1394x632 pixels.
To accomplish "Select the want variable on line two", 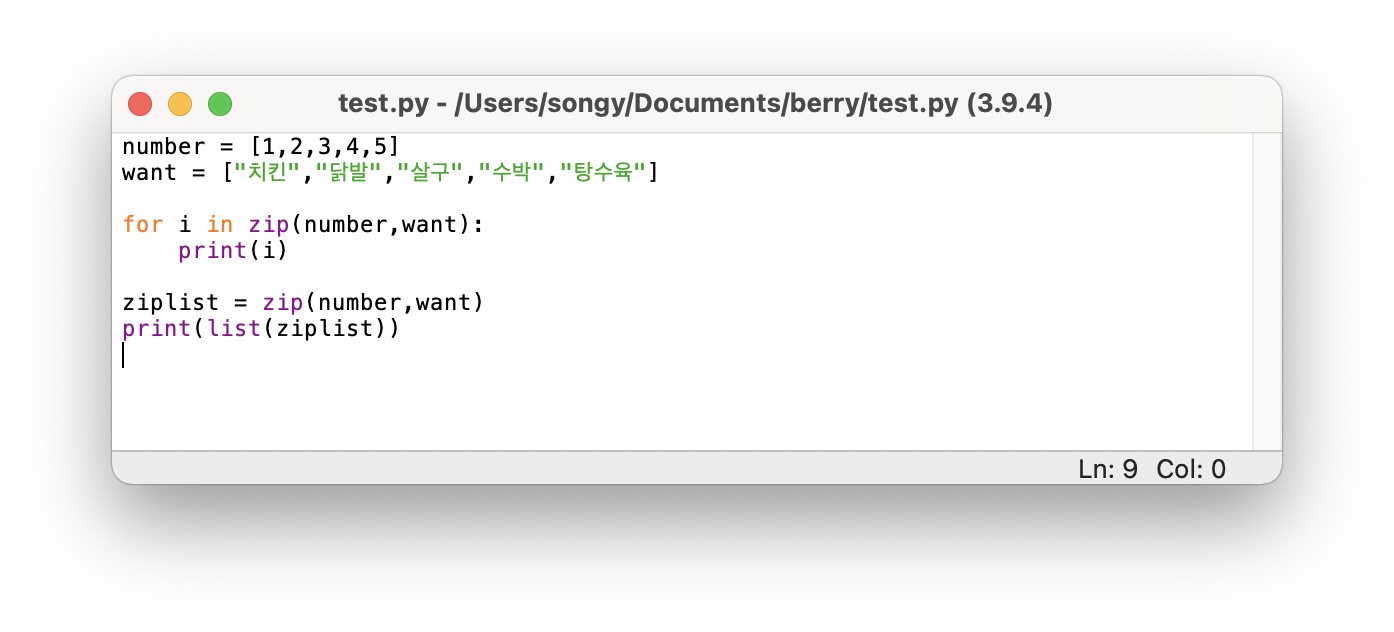I will 148,172.
